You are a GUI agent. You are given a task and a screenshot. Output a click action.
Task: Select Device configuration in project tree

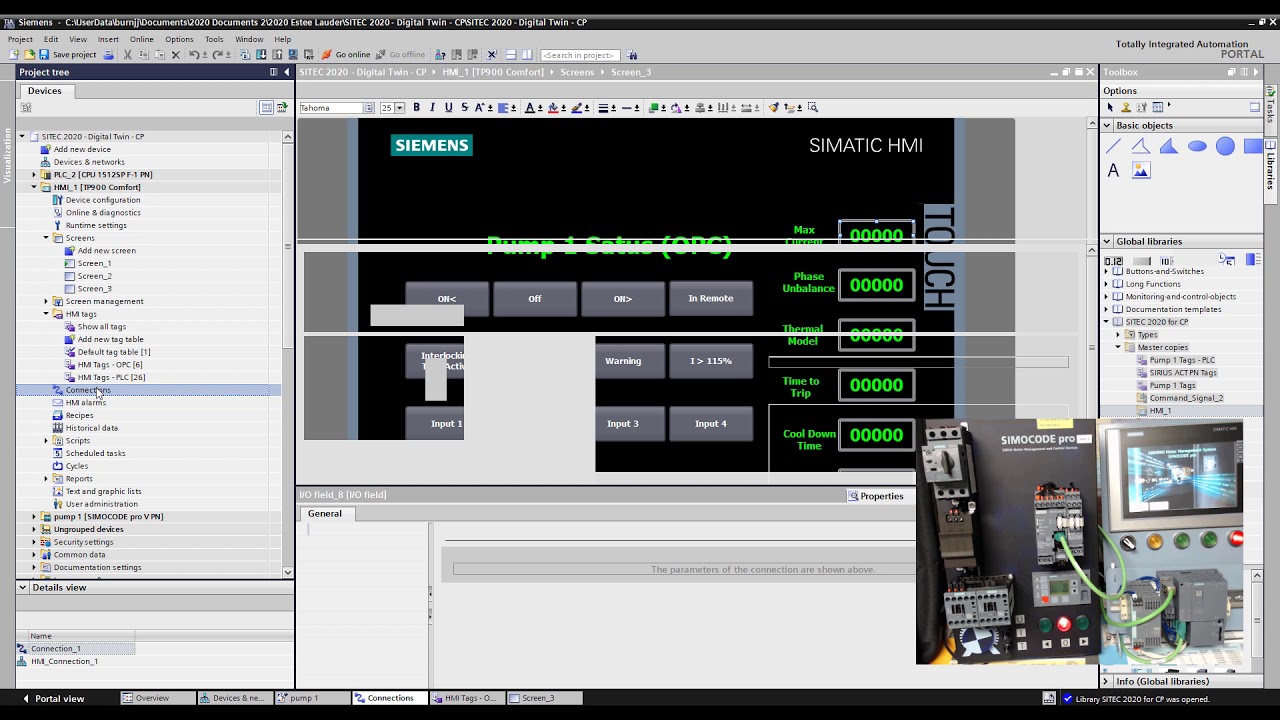(x=103, y=200)
